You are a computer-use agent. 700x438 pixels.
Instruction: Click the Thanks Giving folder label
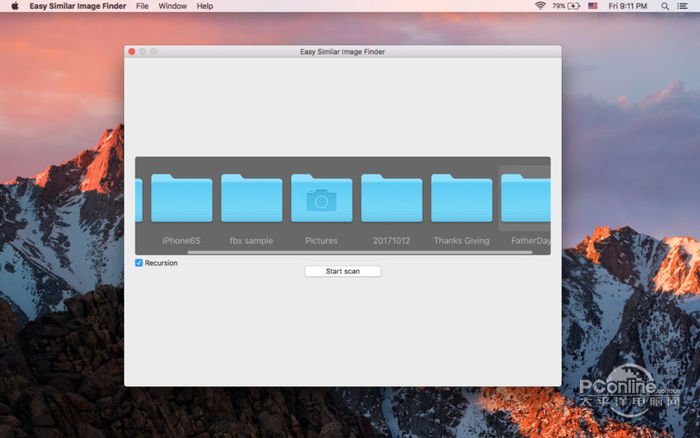click(462, 241)
